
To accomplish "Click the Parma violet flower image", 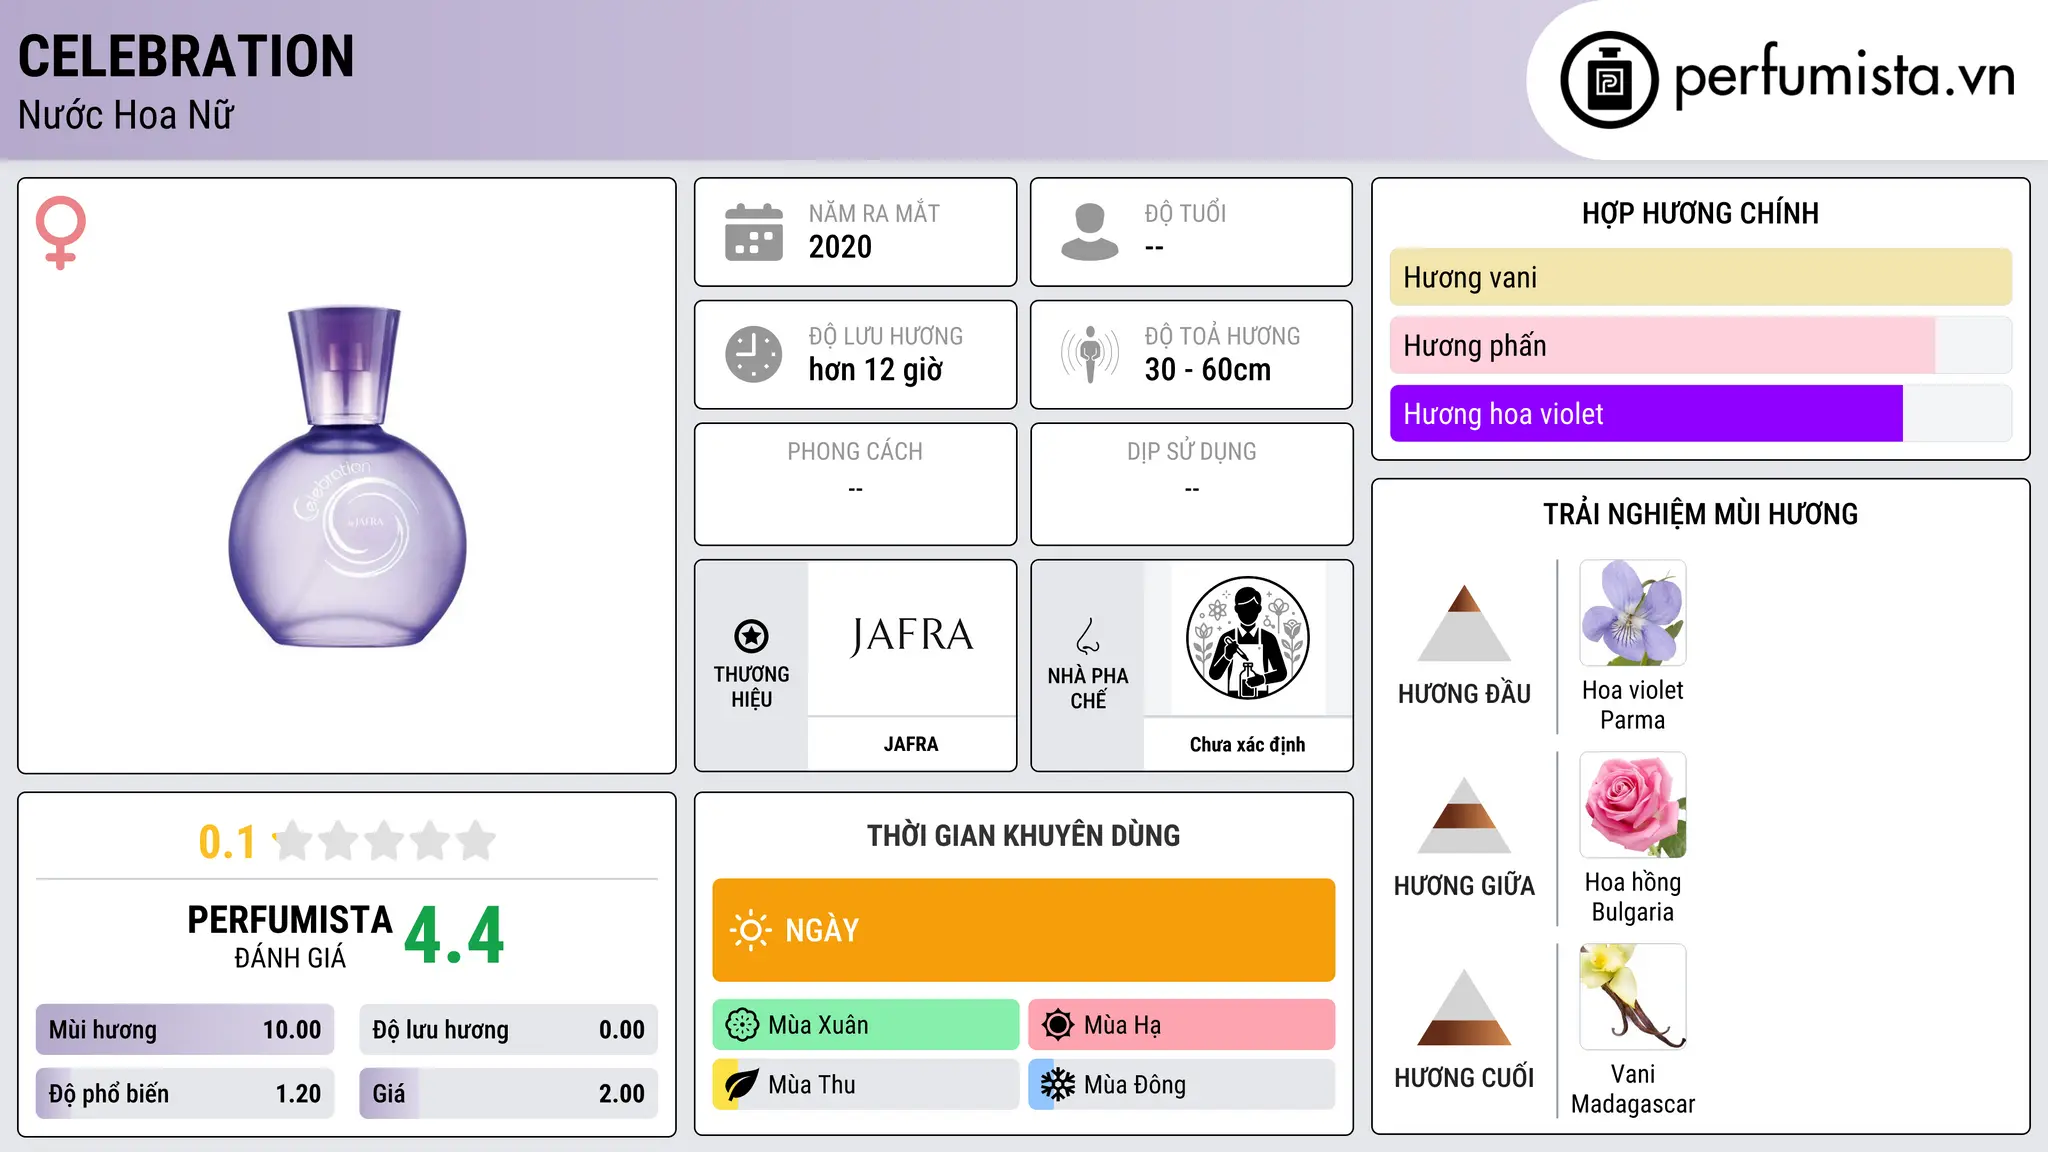I will point(1633,613).
